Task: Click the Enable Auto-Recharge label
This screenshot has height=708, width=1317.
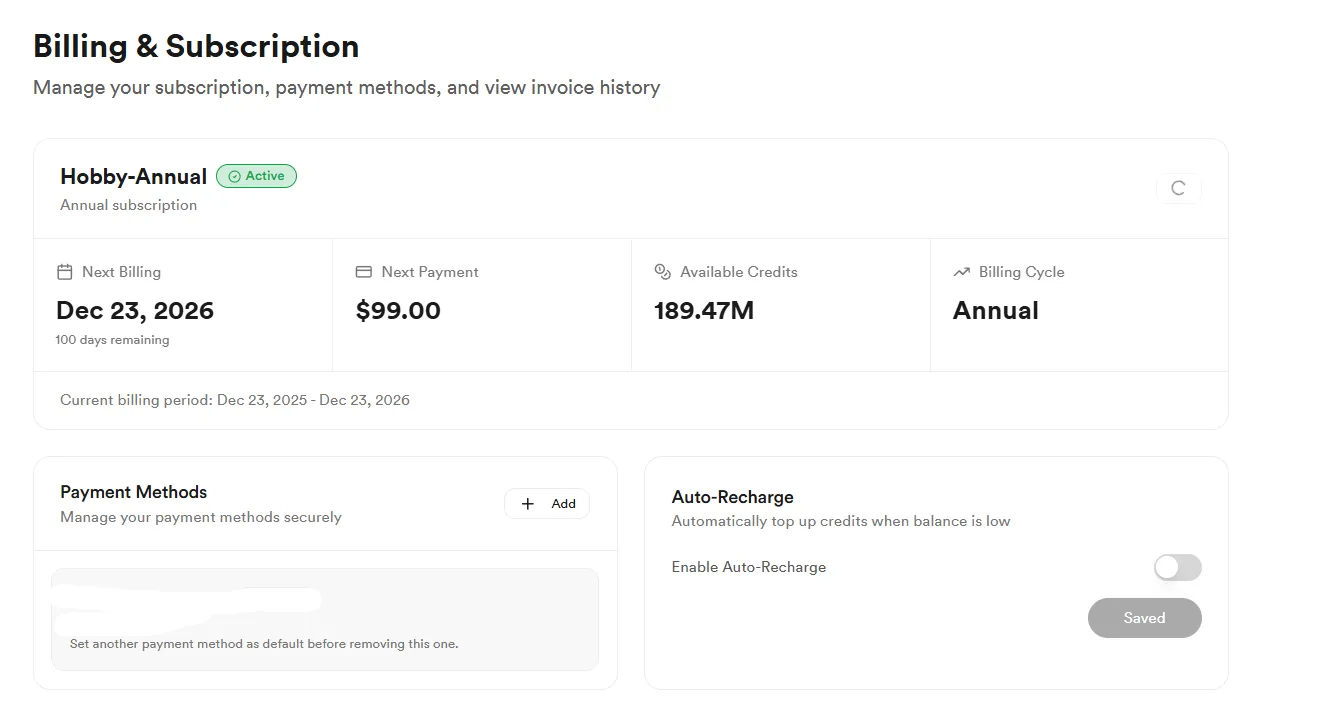Action: tap(749, 567)
